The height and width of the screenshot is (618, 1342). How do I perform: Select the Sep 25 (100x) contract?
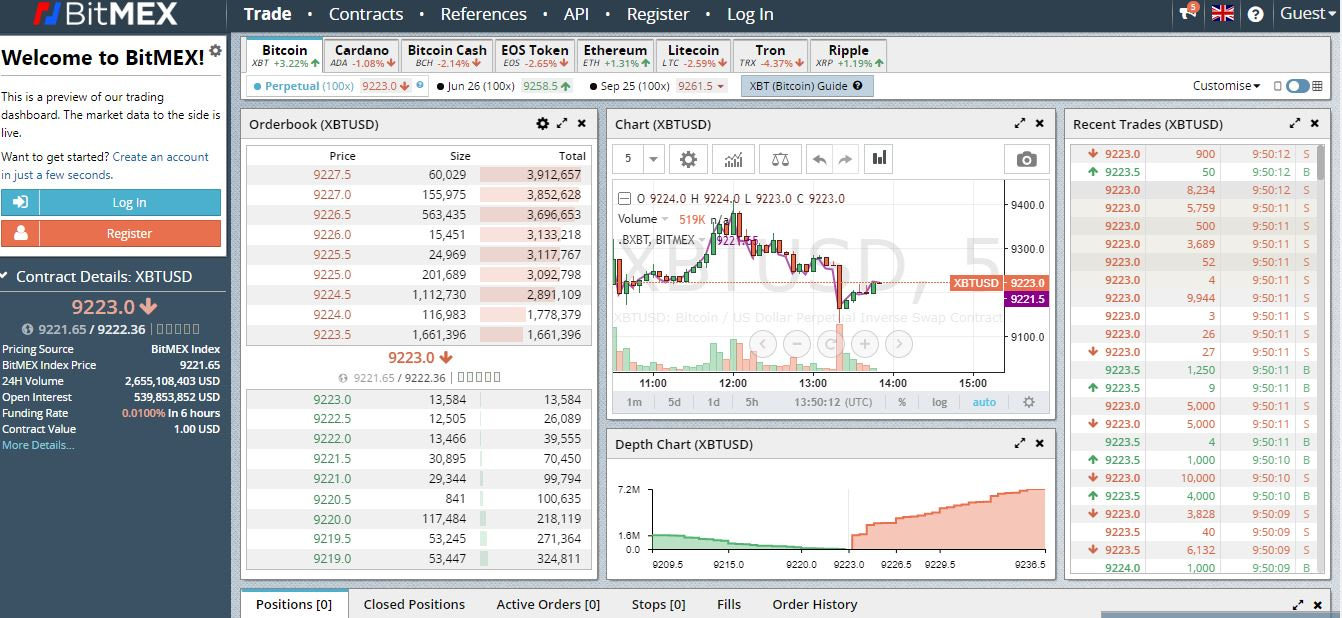657,86
